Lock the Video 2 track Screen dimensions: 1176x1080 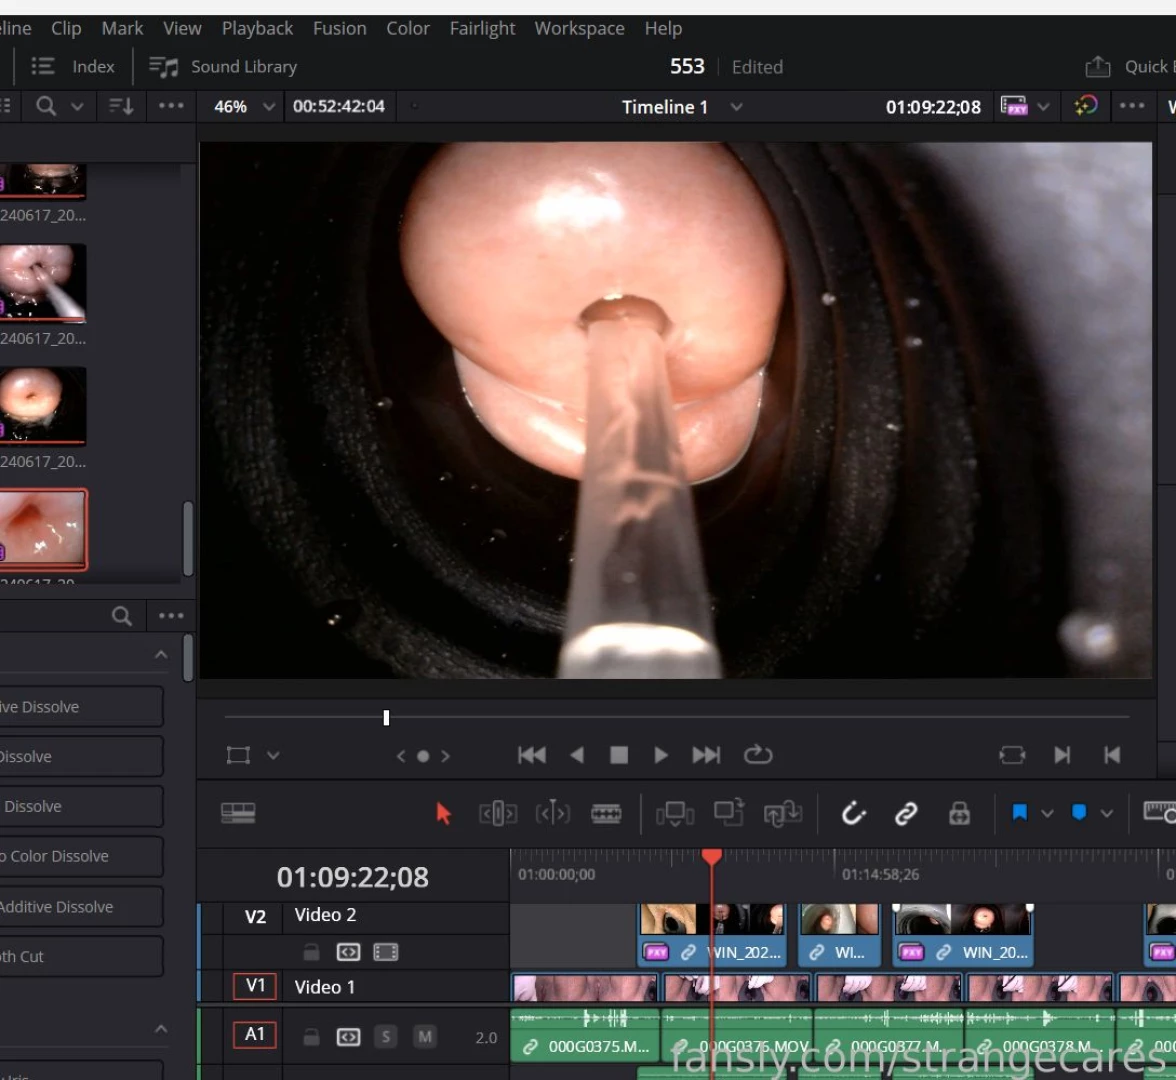pyautogui.click(x=311, y=951)
